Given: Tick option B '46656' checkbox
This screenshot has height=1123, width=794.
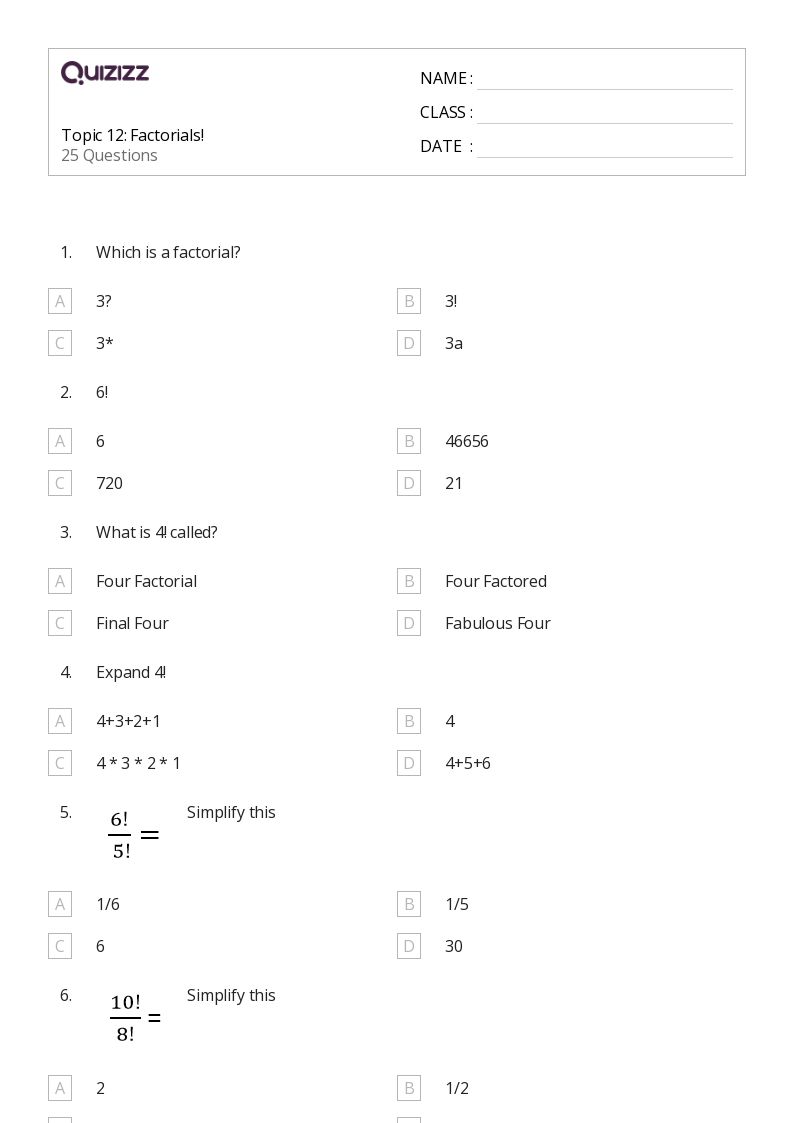Looking at the screenshot, I should (x=409, y=441).
